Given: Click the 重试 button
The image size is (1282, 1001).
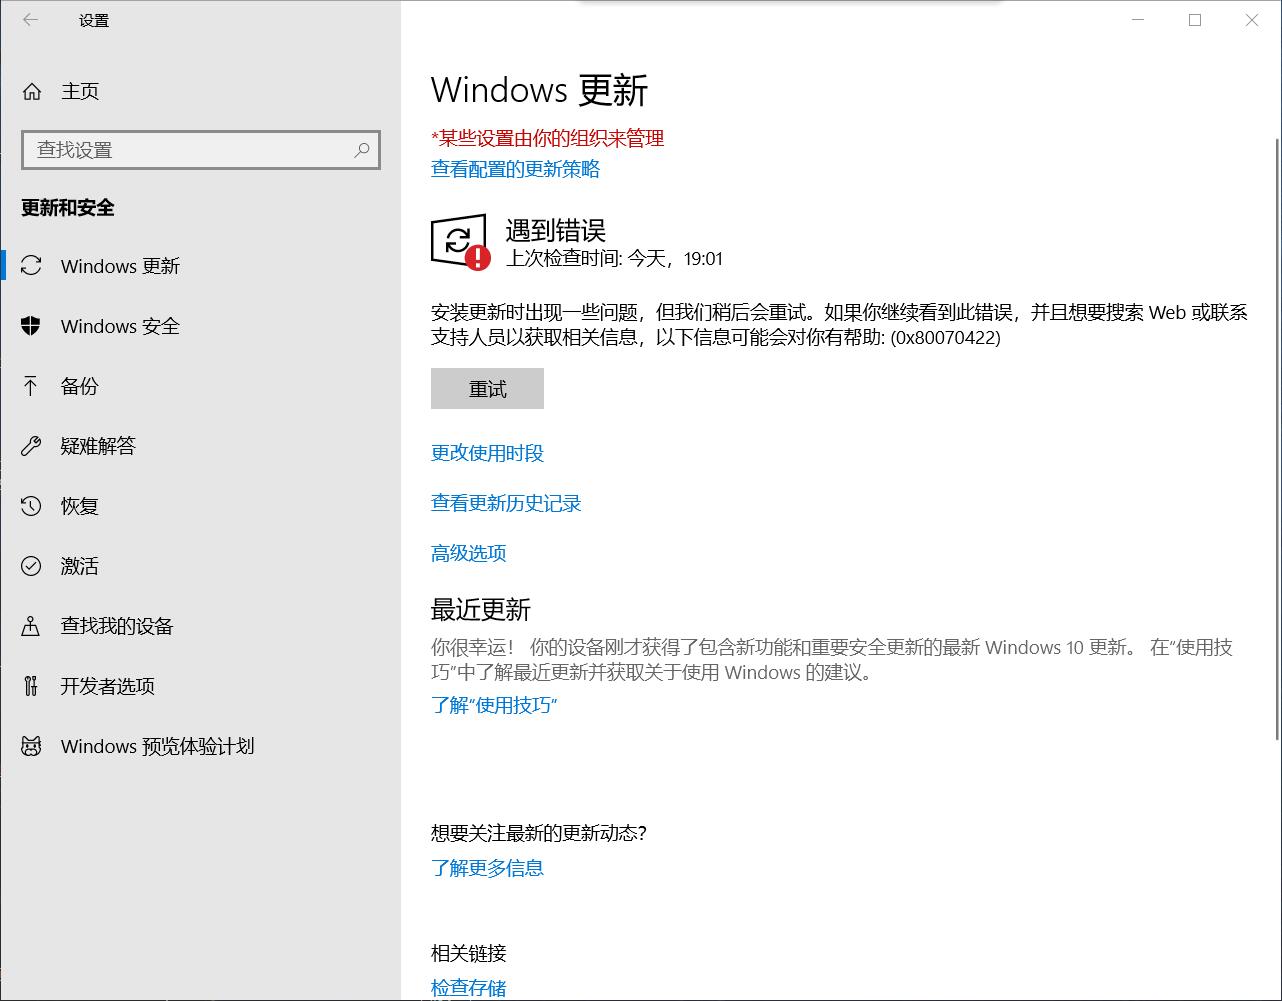Looking at the screenshot, I should tap(487, 389).
